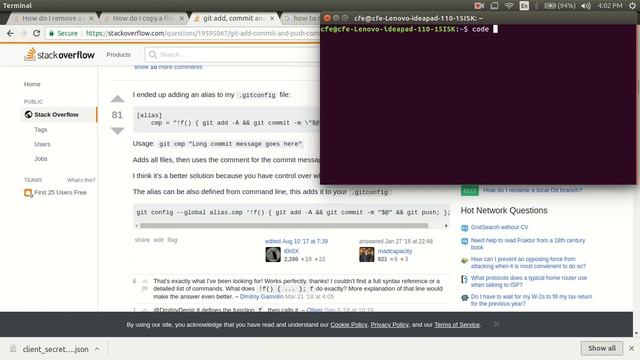Click the edit link under answer
This screenshot has width=640, height=360.
159,240
